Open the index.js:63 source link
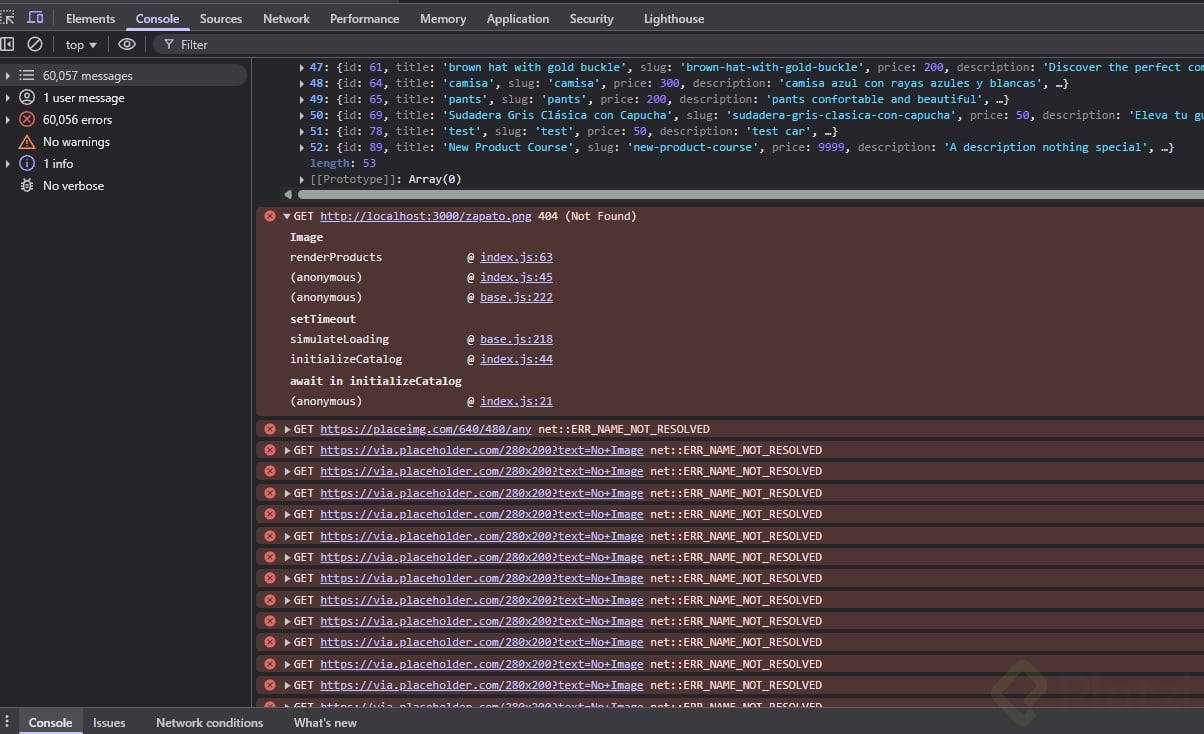This screenshot has width=1204, height=734. [516, 257]
